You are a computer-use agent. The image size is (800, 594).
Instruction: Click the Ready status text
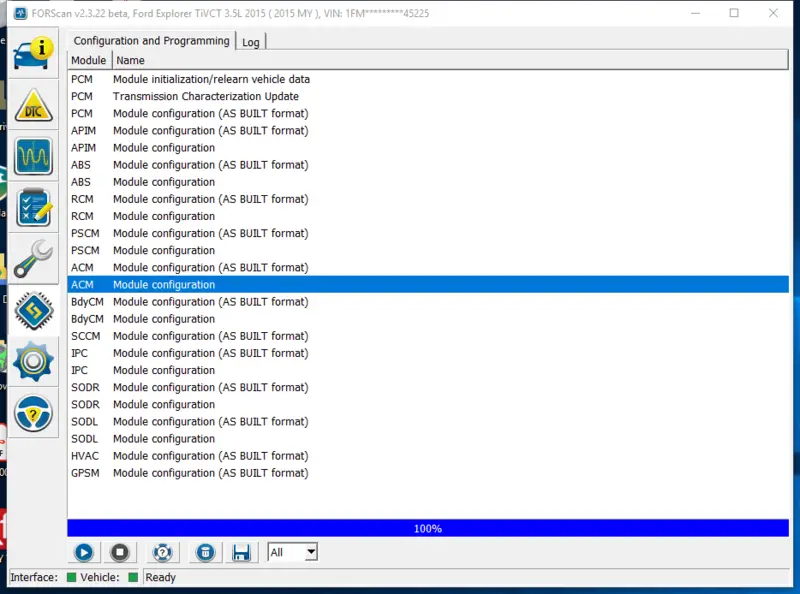160,577
